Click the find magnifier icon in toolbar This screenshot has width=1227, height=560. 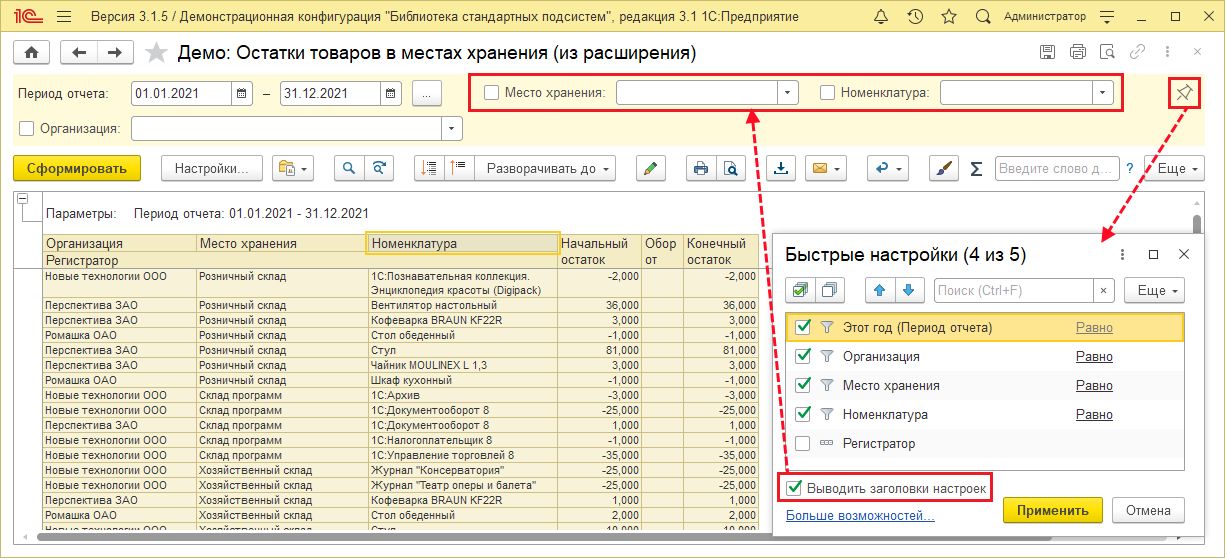click(349, 168)
